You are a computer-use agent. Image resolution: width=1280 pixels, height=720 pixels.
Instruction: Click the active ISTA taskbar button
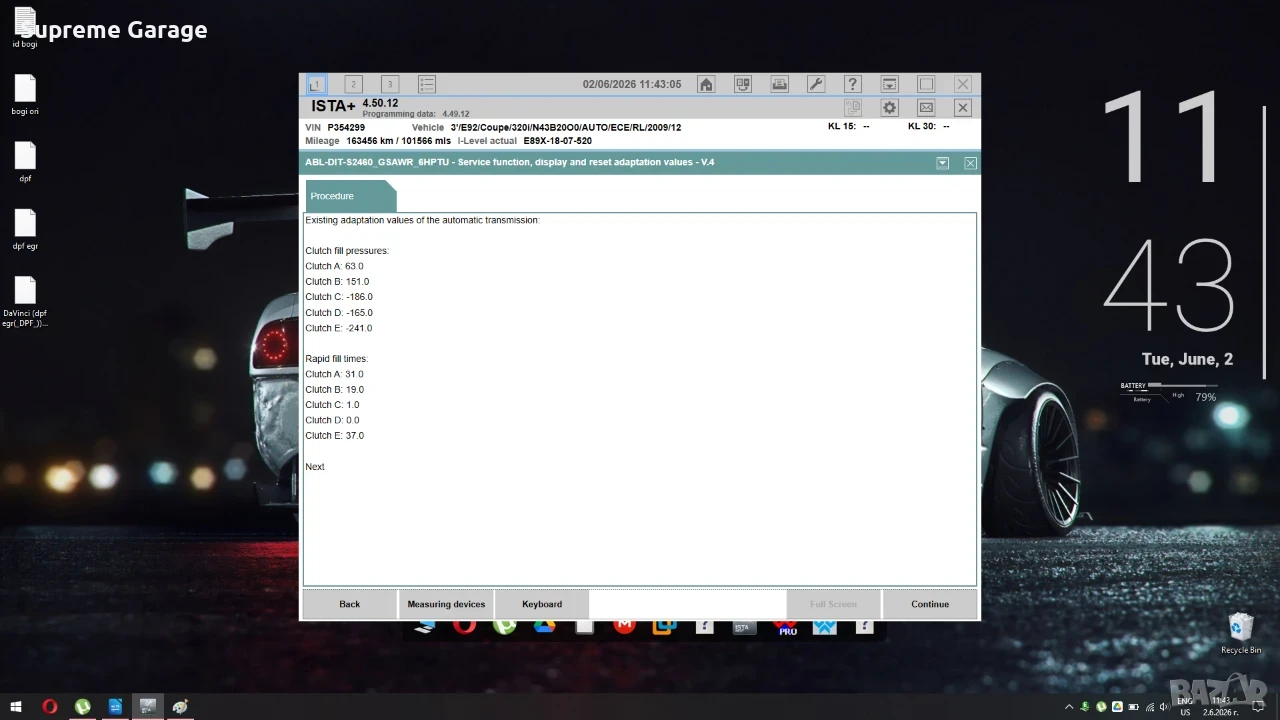coord(148,706)
